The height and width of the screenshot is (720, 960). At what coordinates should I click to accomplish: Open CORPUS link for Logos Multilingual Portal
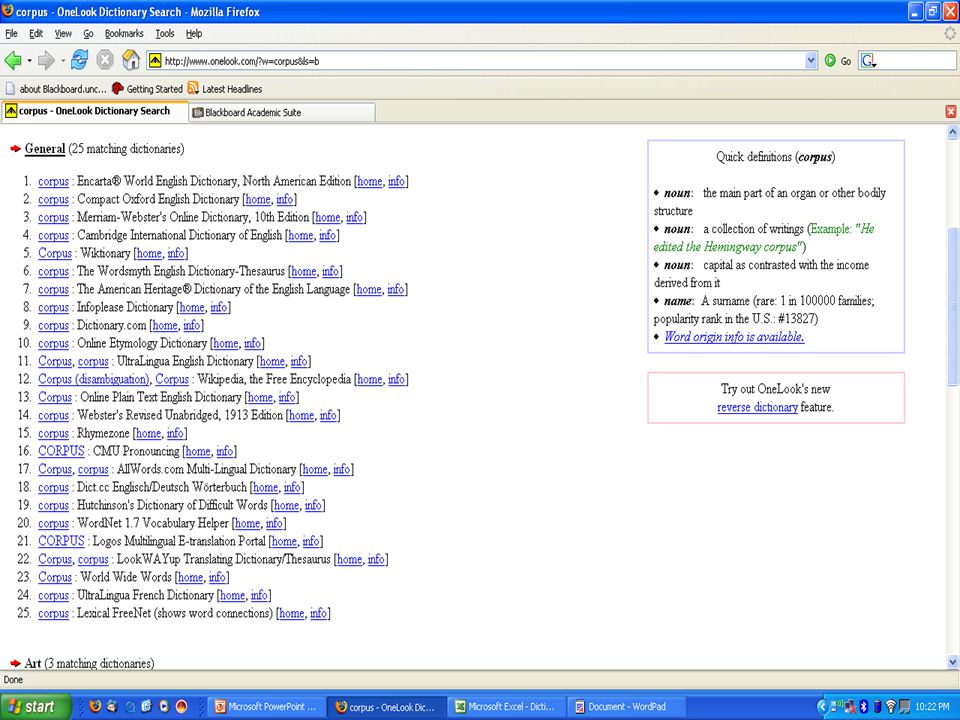point(61,541)
